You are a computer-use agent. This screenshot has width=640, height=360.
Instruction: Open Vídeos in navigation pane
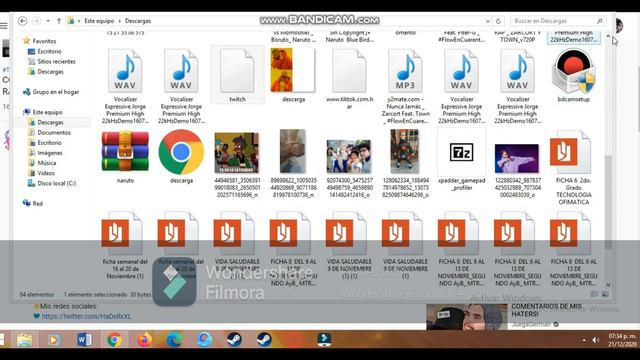46,173
